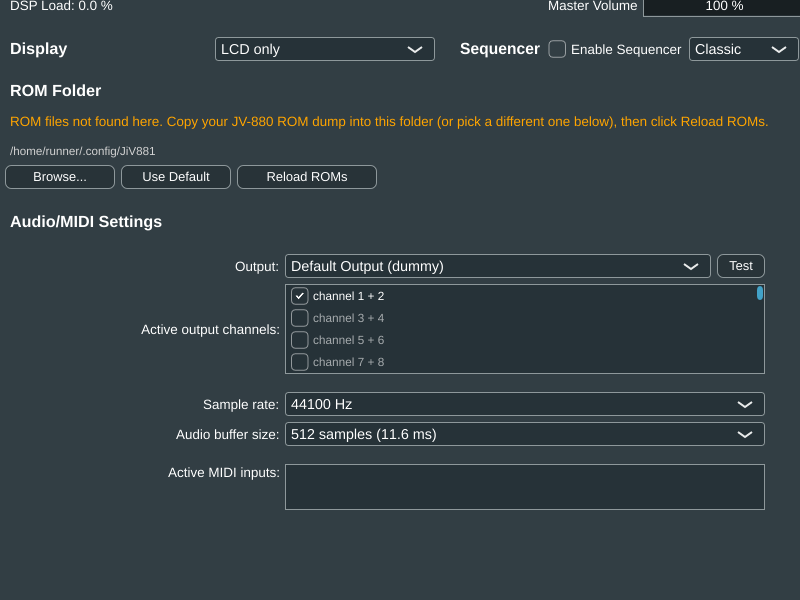
Task: Open the Display mode dropdown showing LCD only
Action: coord(324,49)
